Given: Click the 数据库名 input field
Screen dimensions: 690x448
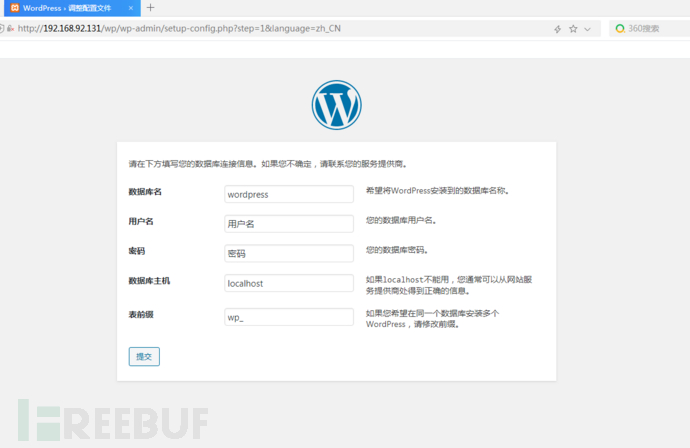Looking at the screenshot, I should [289, 194].
